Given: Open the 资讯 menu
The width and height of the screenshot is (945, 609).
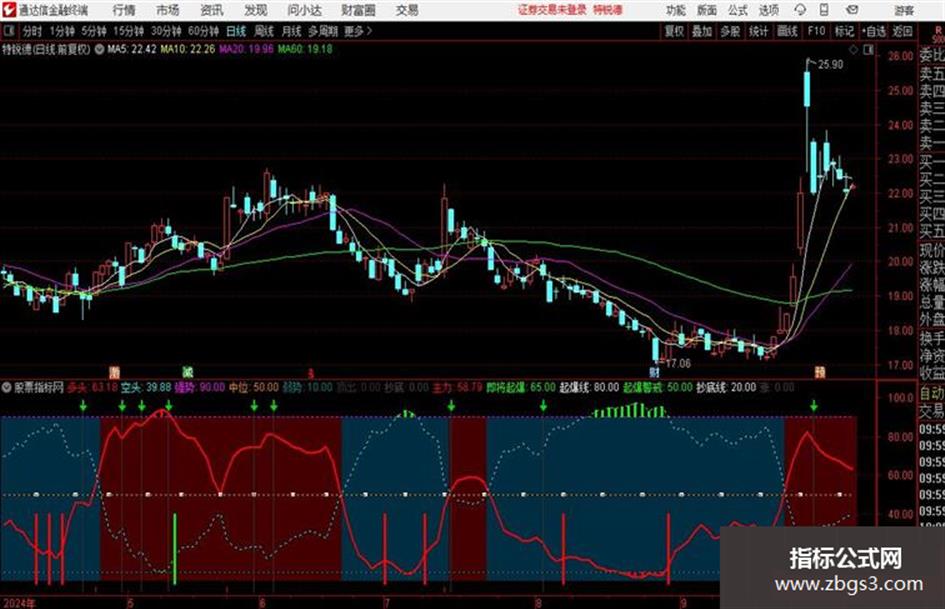Looking at the screenshot, I should (x=212, y=10).
